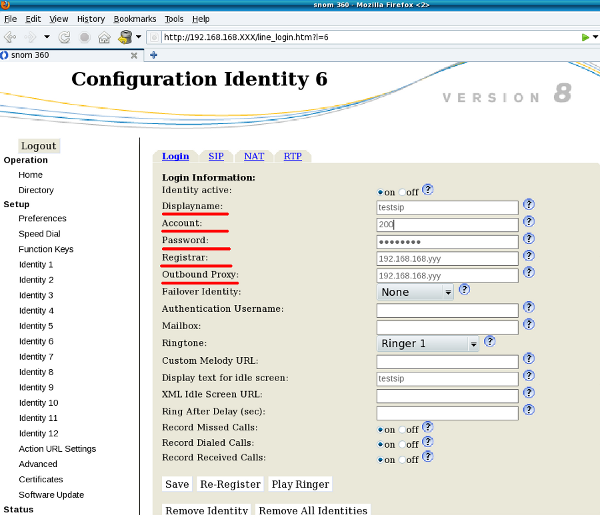The height and width of the screenshot is (519, 600).
Task: Click the browser Back arrow
Action: pos(10,37)
